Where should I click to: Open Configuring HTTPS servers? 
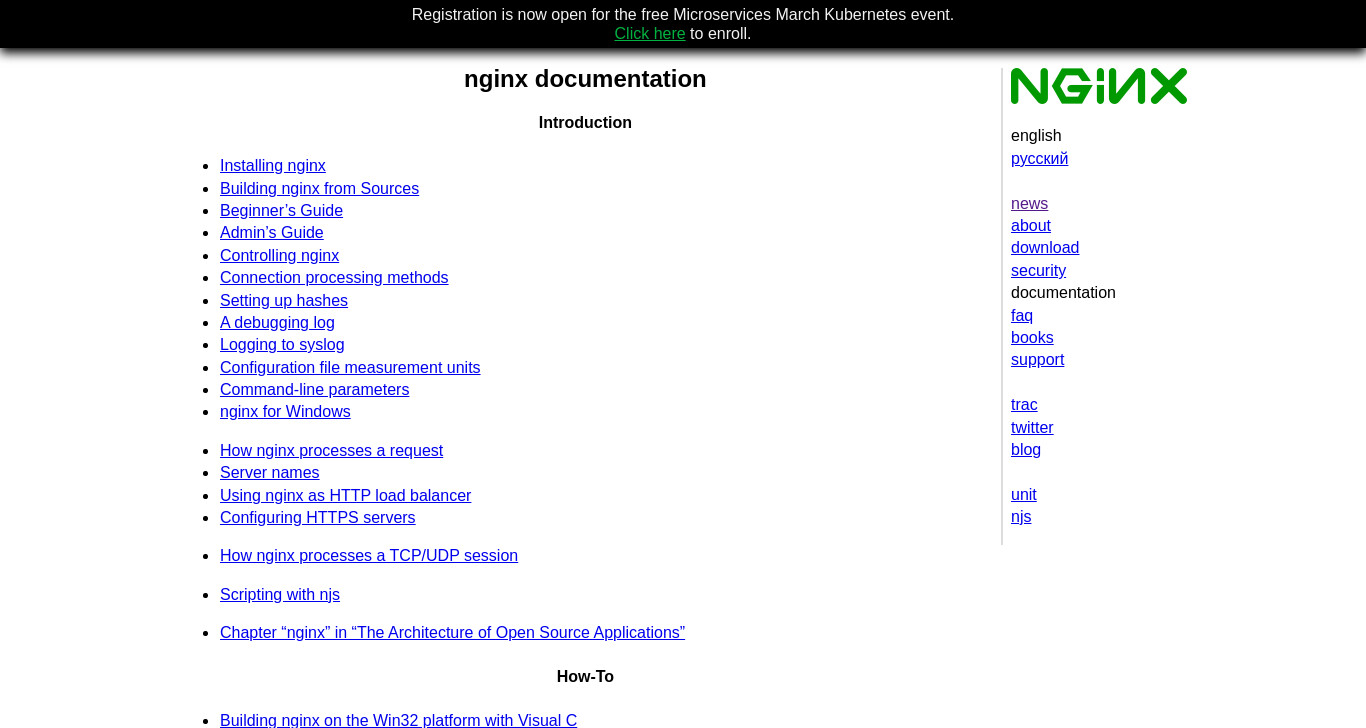pyautogui.click(x=317, y=518)
